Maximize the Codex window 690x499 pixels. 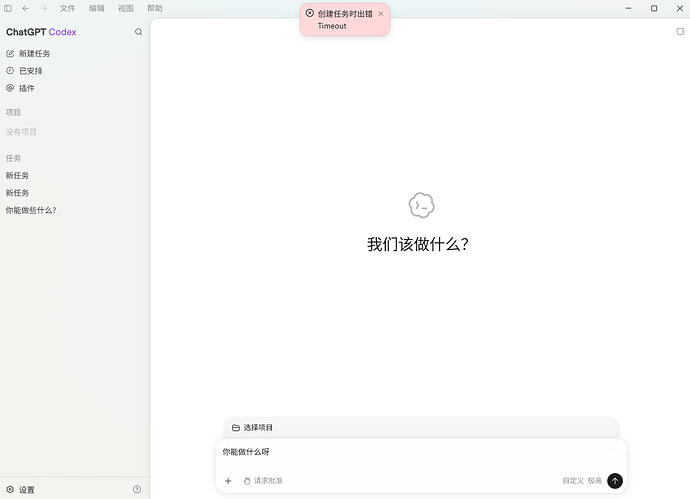(654, 8)
